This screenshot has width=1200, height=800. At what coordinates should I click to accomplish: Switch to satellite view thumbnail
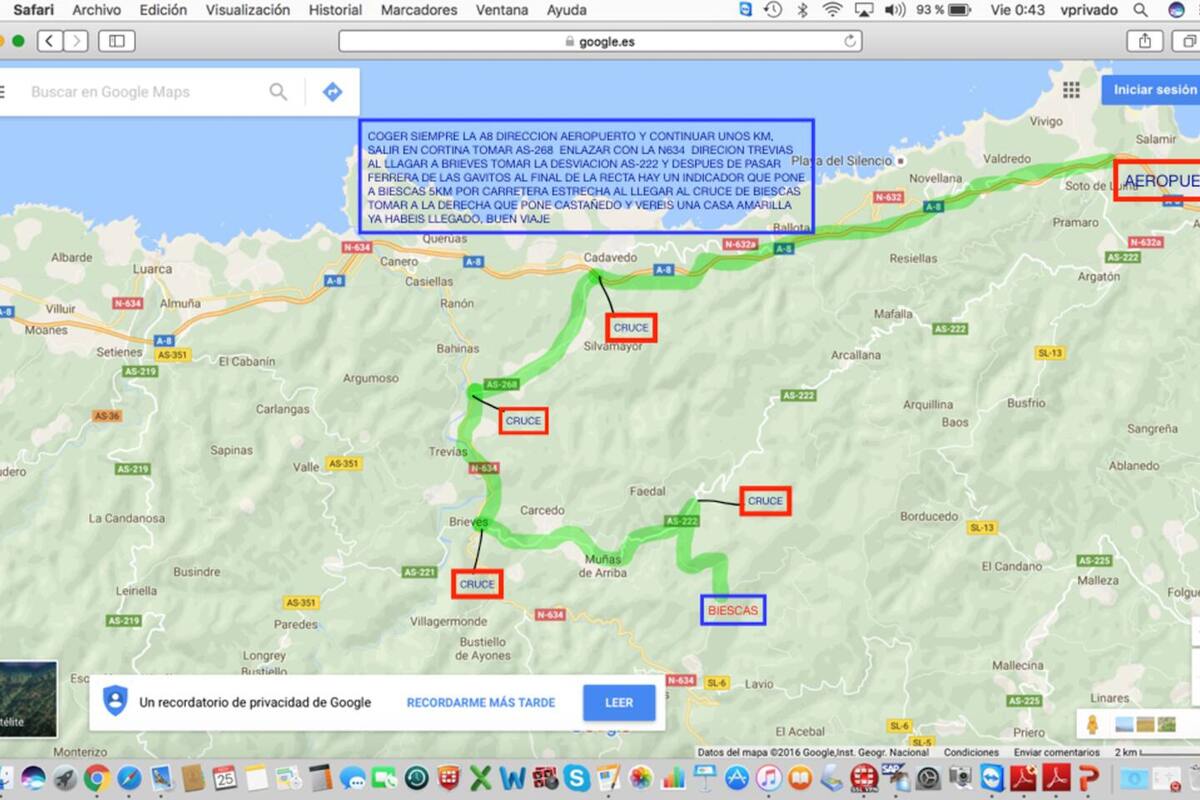tap(27, 698)
